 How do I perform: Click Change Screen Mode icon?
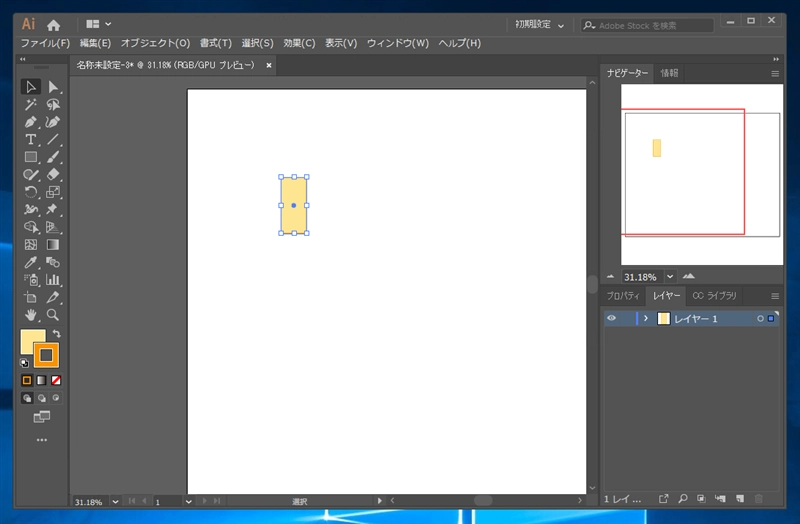point(42,417)
